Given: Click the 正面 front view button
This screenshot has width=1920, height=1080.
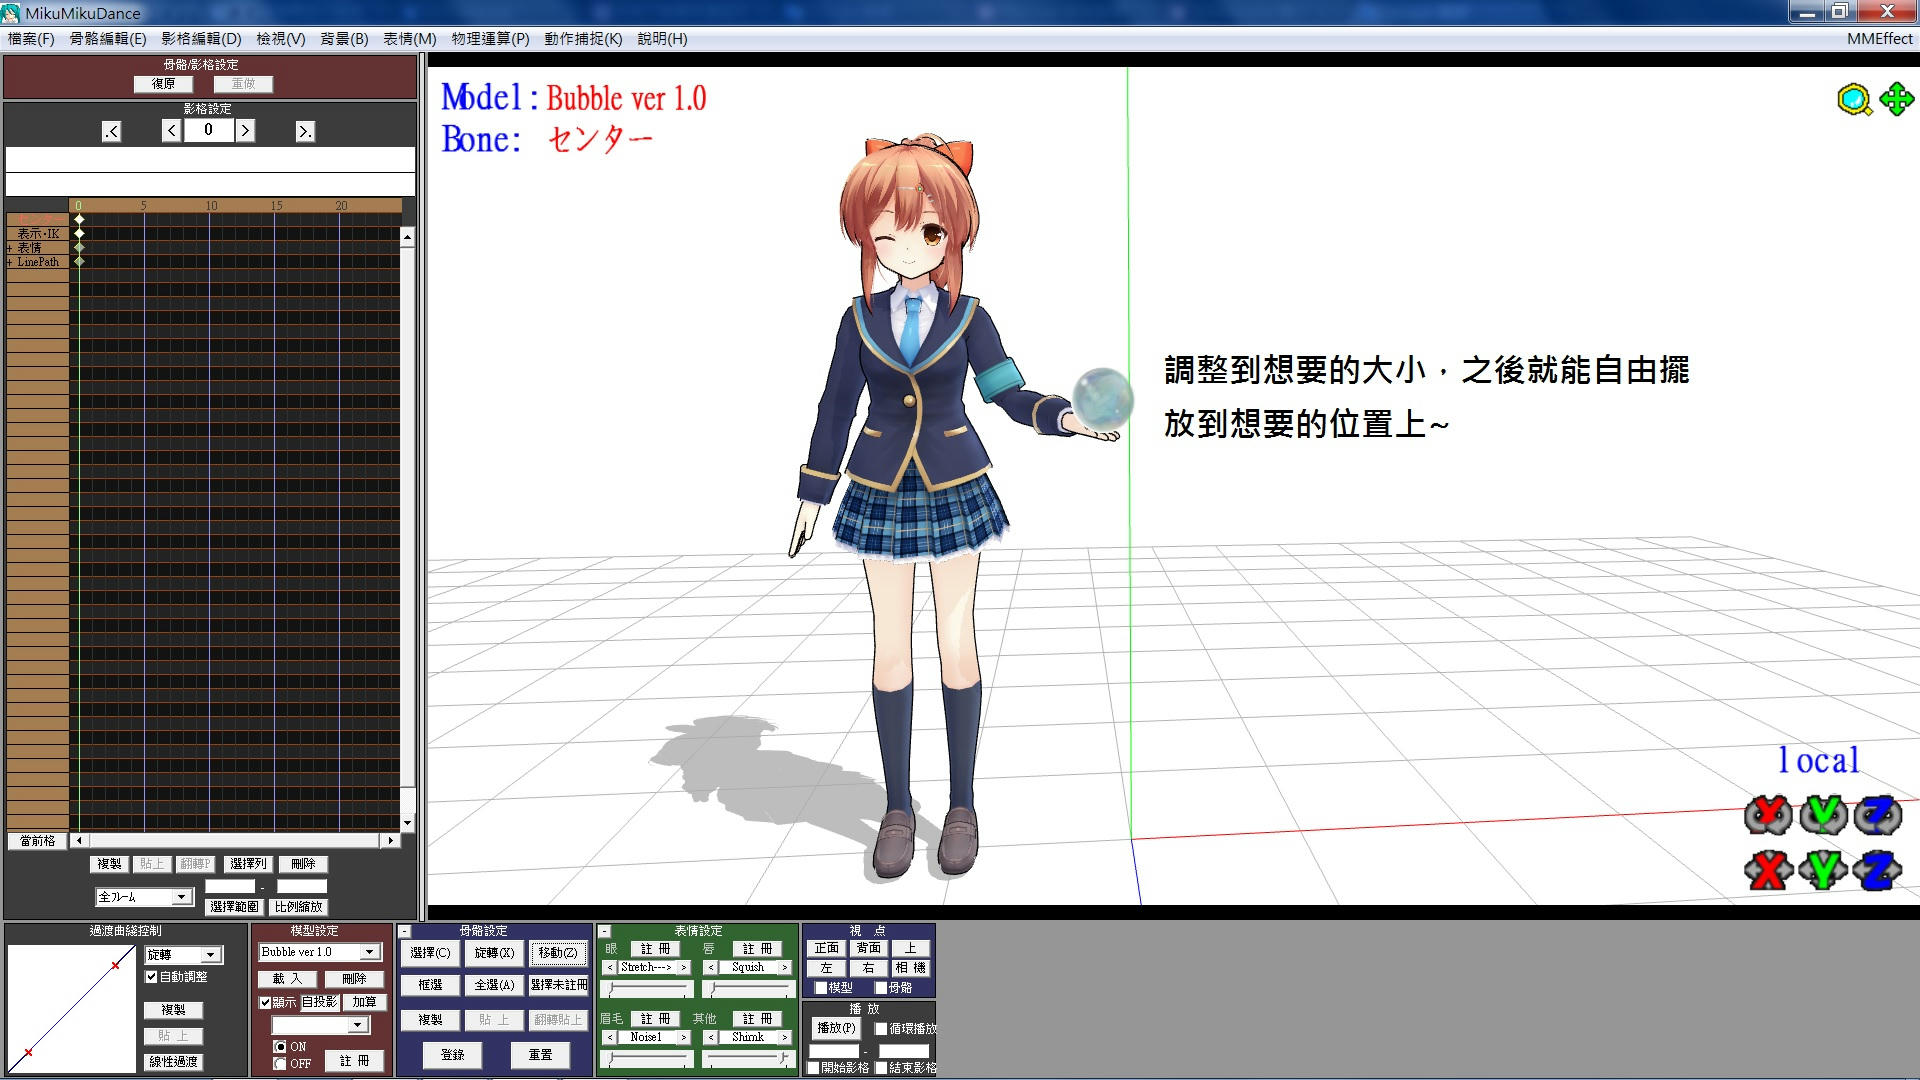Looking at the screenshot, I should point(827,948).
